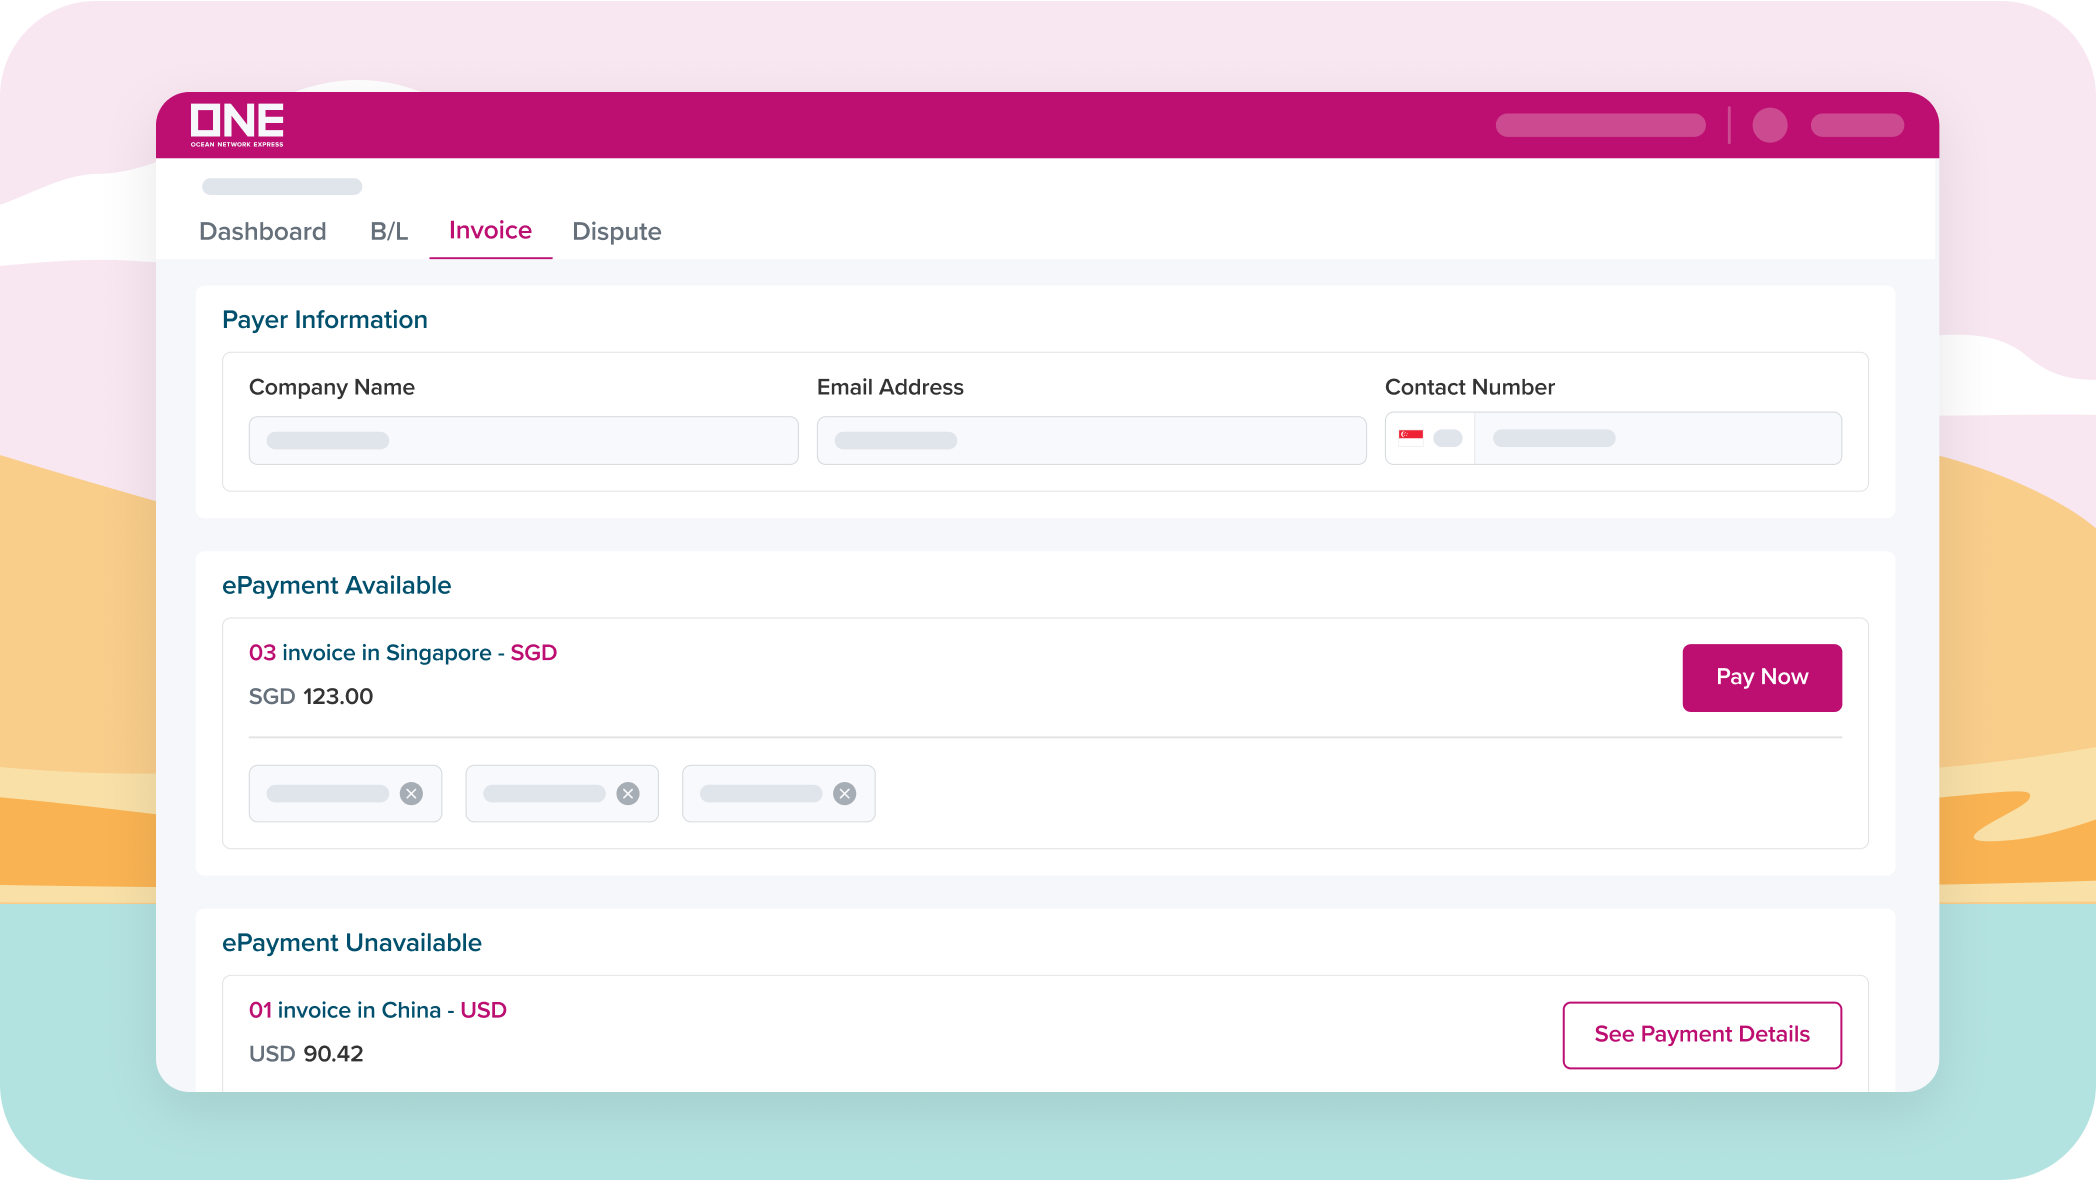This screenshot has width=2096, height=1180.
Task: Open the Dispute tab
Action: tap(616, 231)
